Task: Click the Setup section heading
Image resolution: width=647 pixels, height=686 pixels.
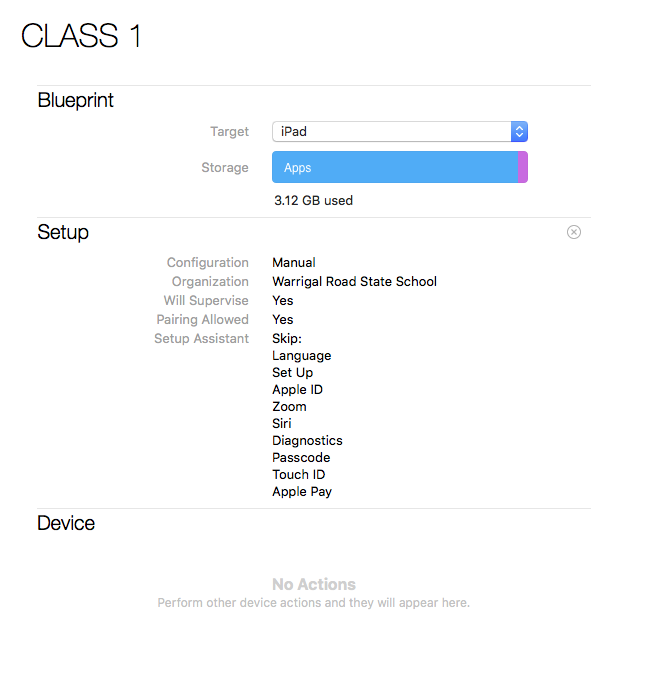Action: tap(63, 232)
